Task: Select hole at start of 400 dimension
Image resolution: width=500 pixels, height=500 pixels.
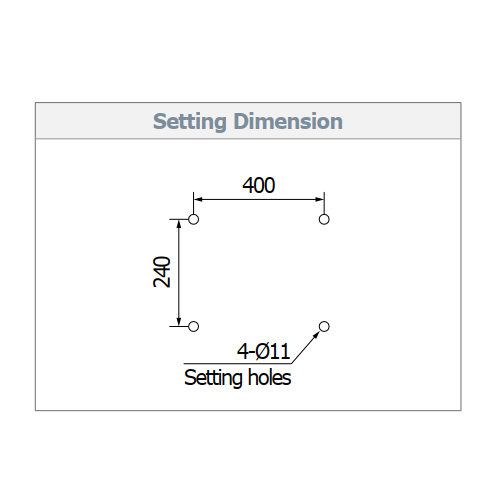Action: [x=193, y=219]
